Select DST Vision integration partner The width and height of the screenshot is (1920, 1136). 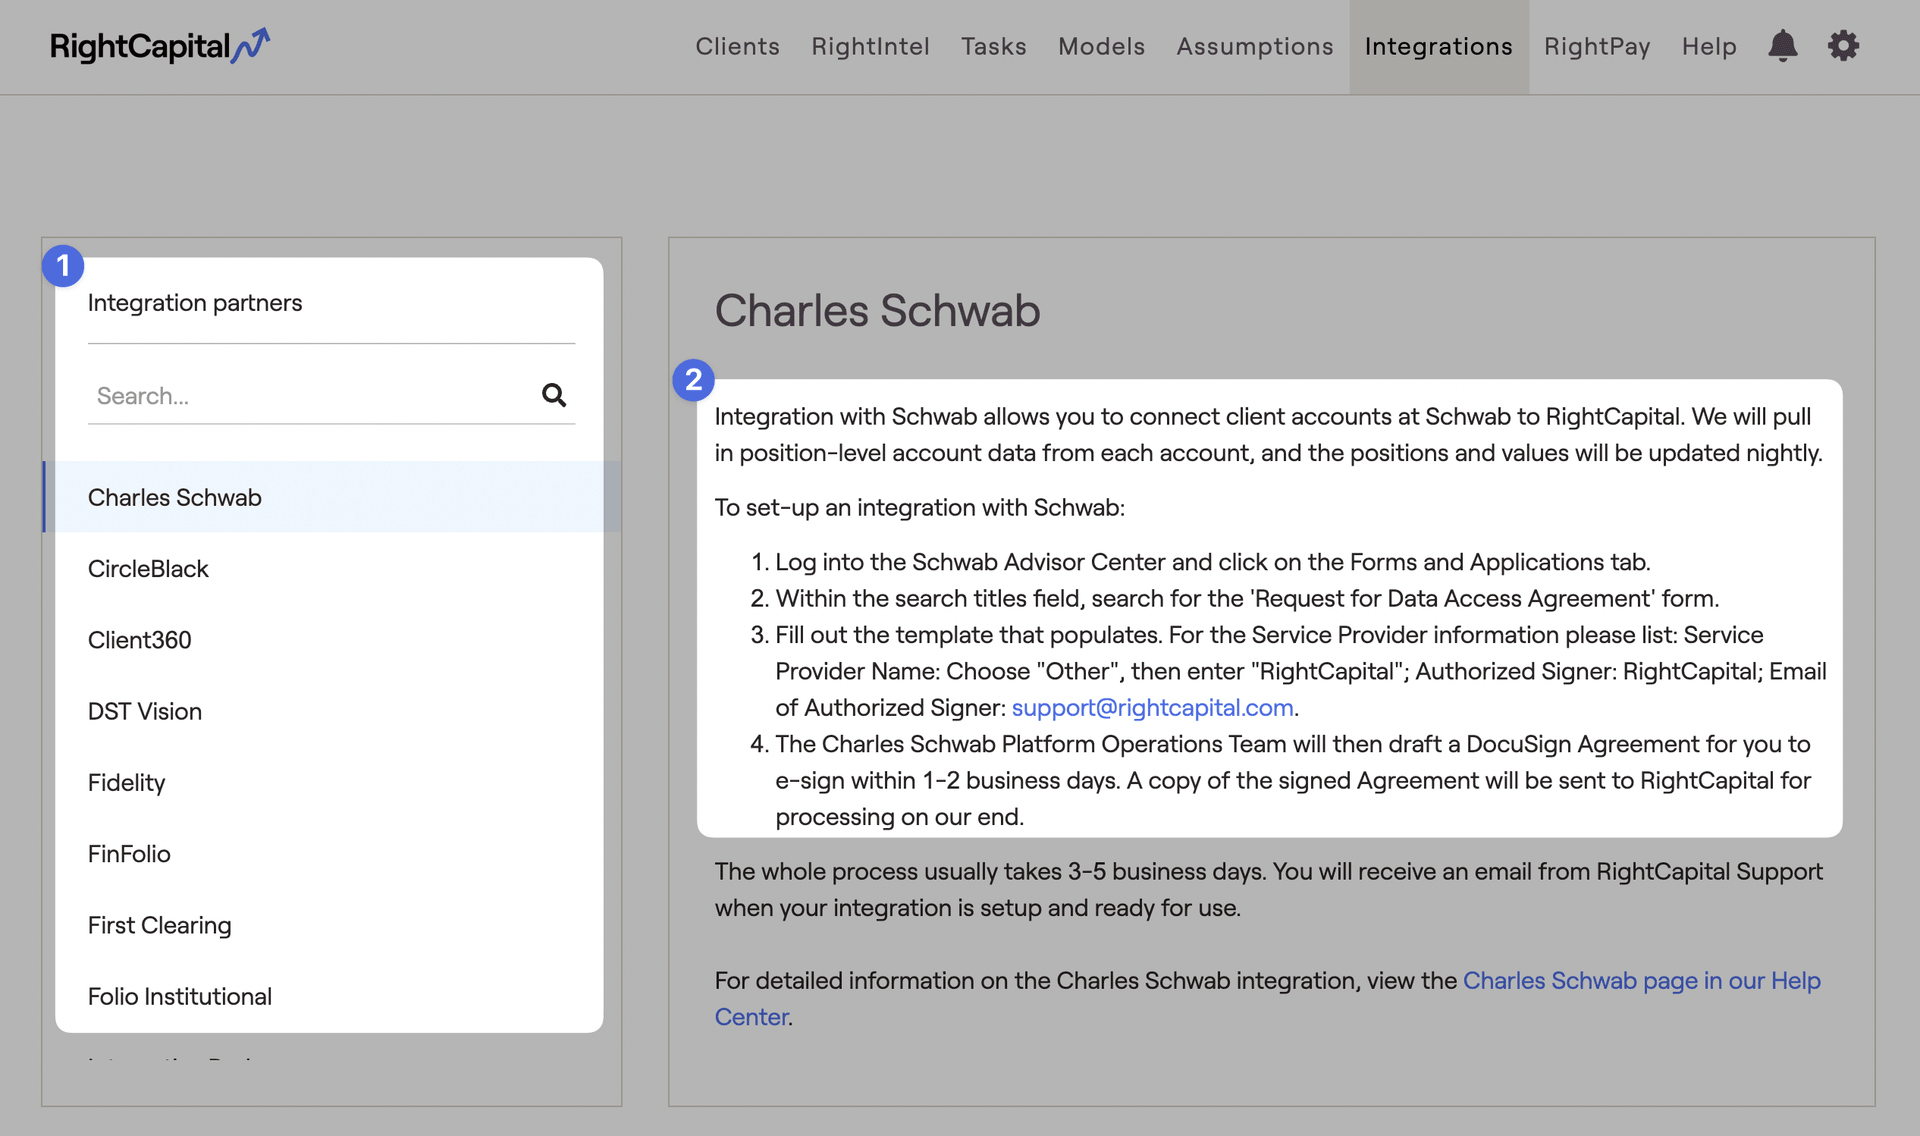click(x=331, y=711)
